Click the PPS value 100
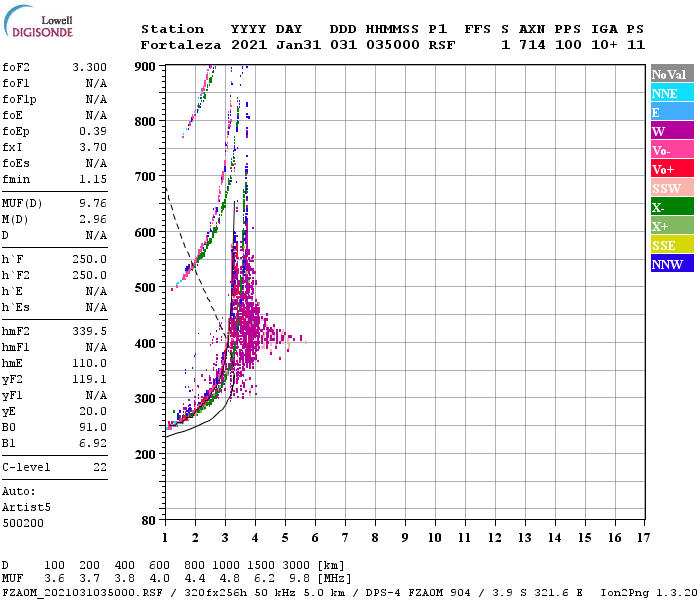700x600 pixels. click(568, 45)
